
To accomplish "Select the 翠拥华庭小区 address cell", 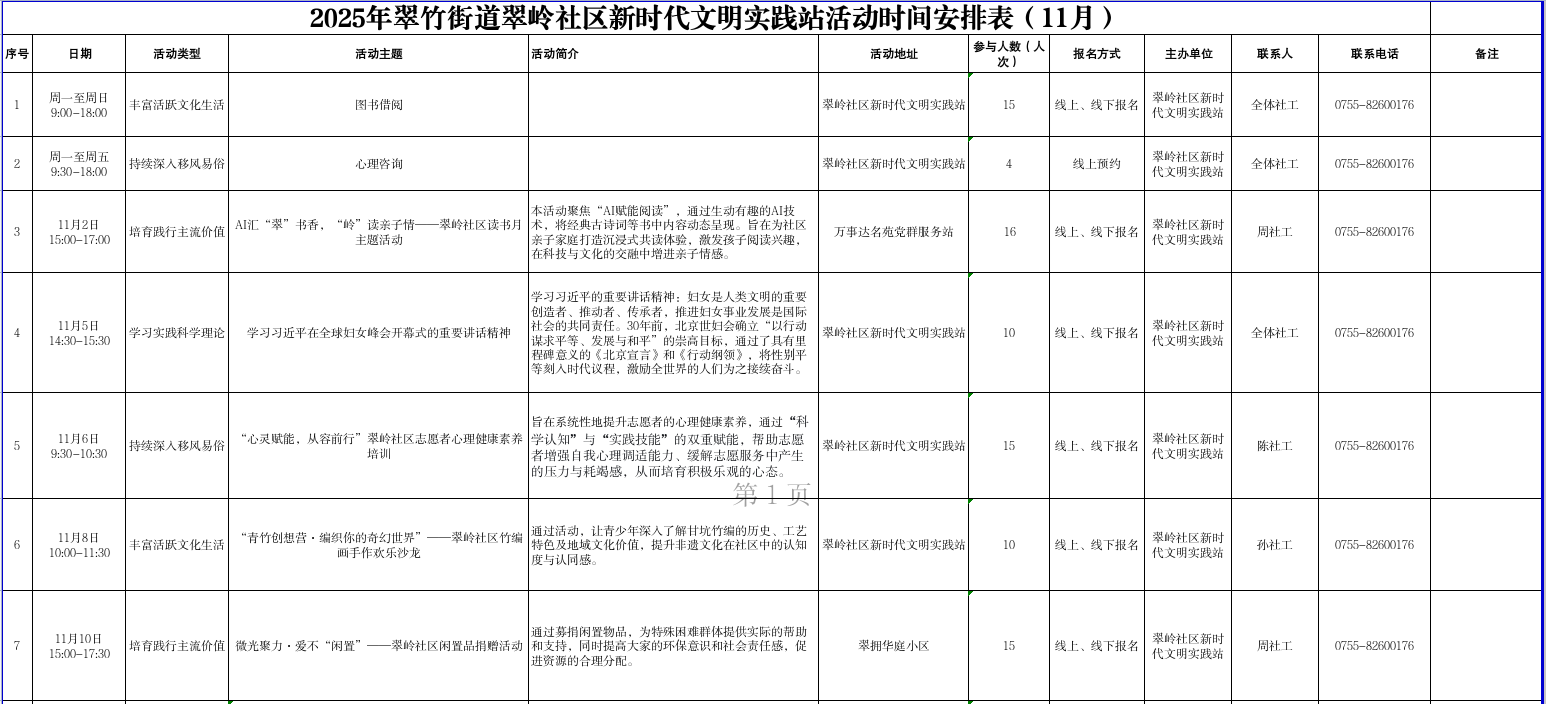I will tap(893, 646).
